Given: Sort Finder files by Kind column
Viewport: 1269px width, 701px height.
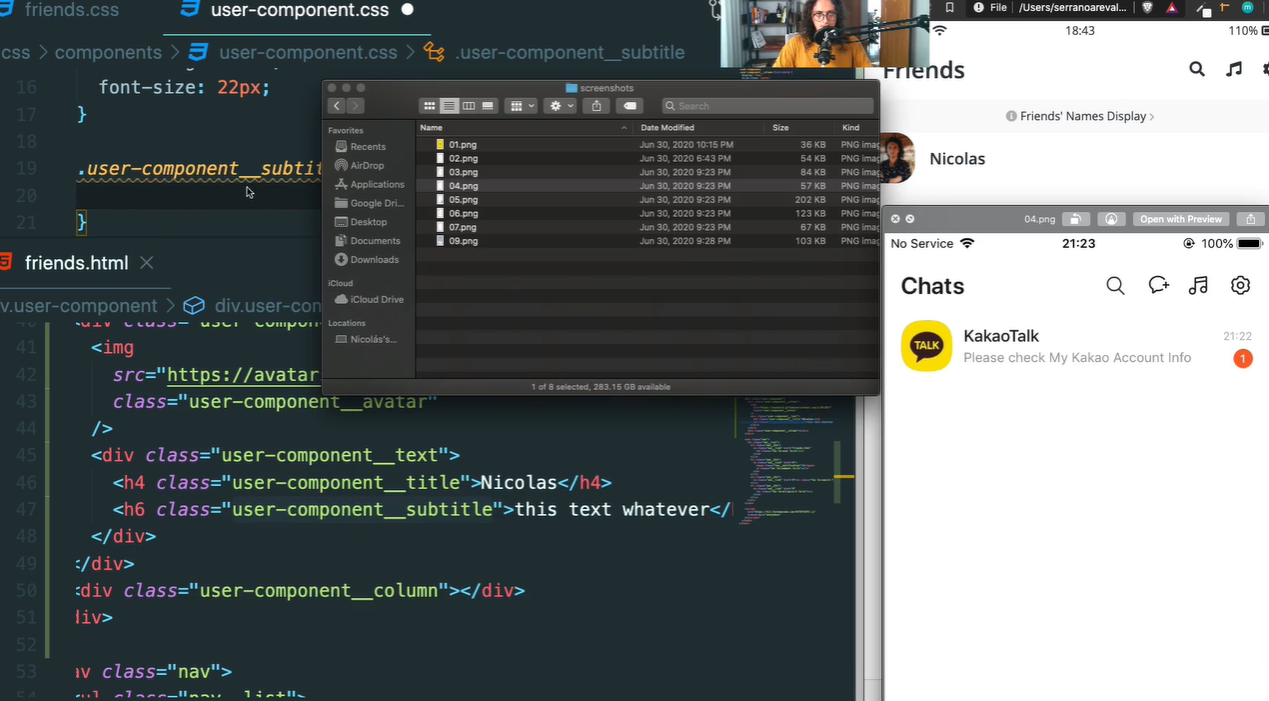Looking at the screenshot, I should pyautogui.click(x=856, y=128).
